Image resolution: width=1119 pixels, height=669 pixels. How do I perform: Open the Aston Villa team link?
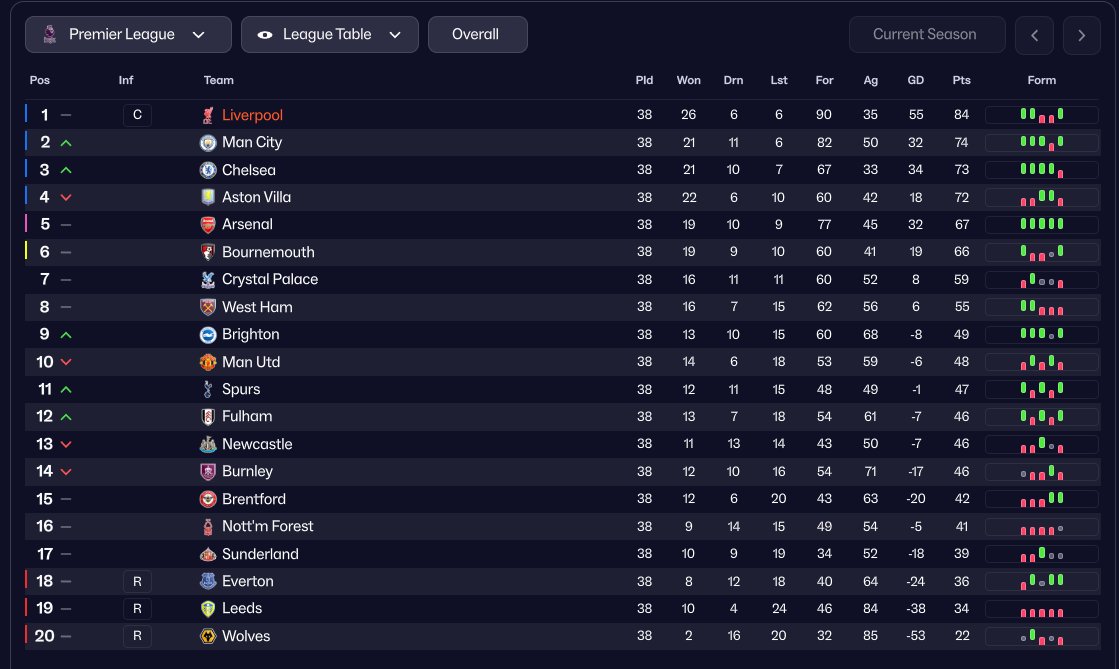256,197
